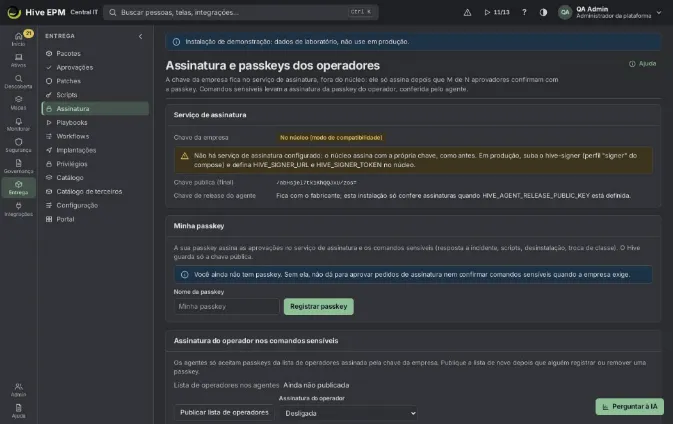This screenshot has height=424, width=673.
Task: Focus the global search field
Action: coord(241,12)
